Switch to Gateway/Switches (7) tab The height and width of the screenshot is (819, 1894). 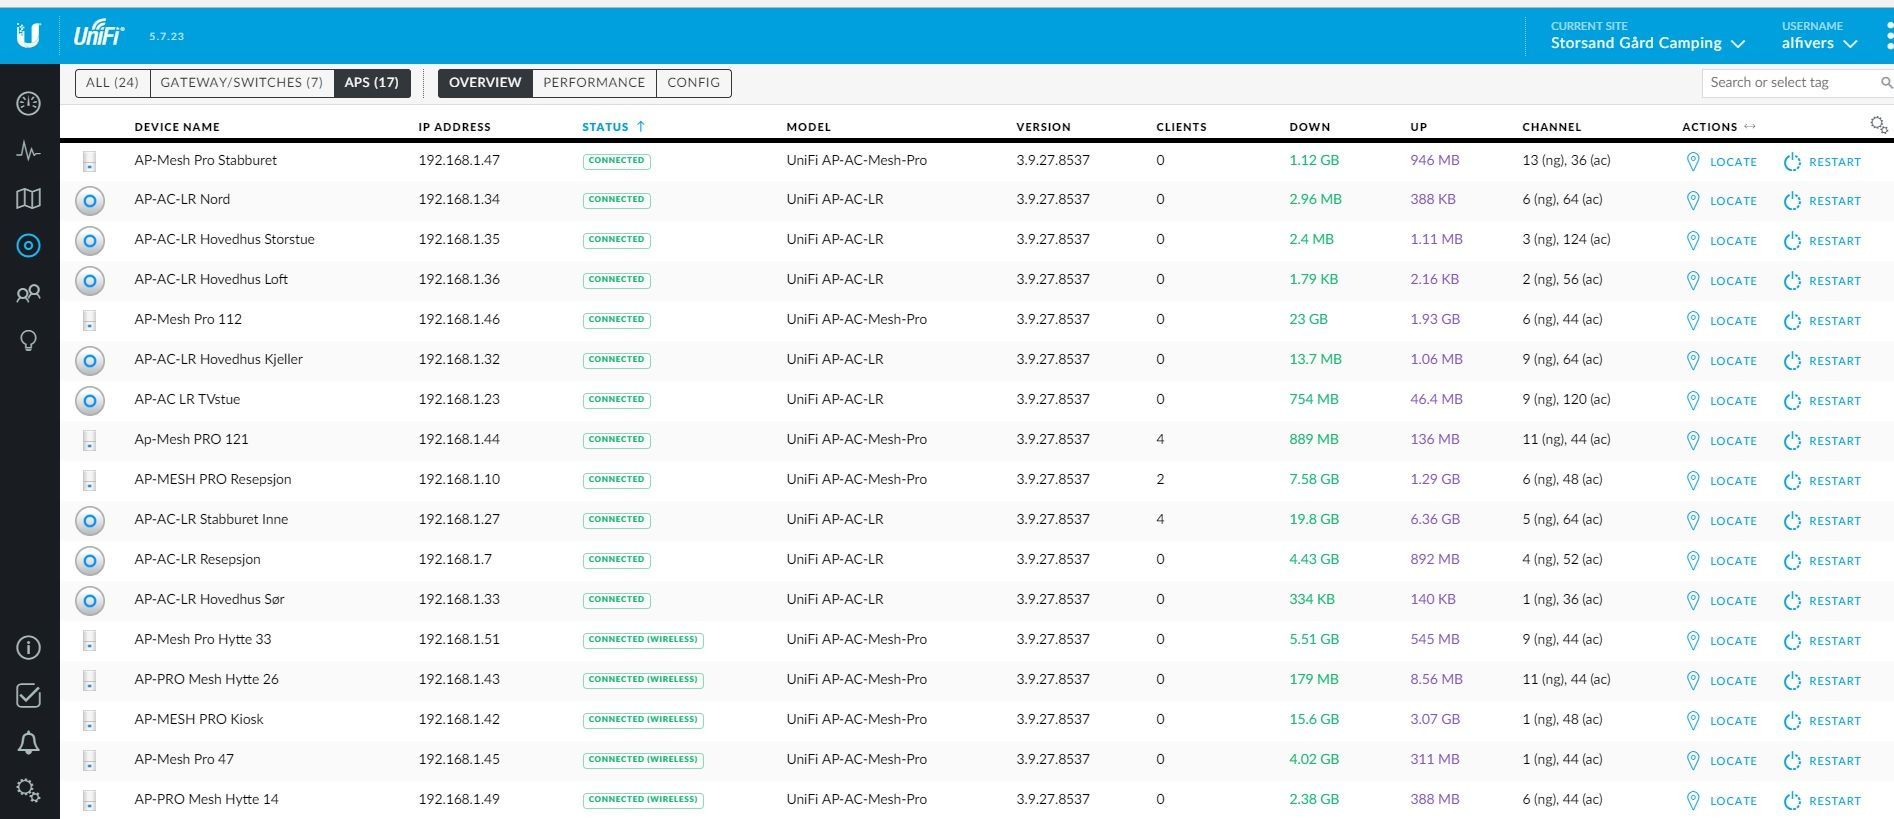click(241, 83)
